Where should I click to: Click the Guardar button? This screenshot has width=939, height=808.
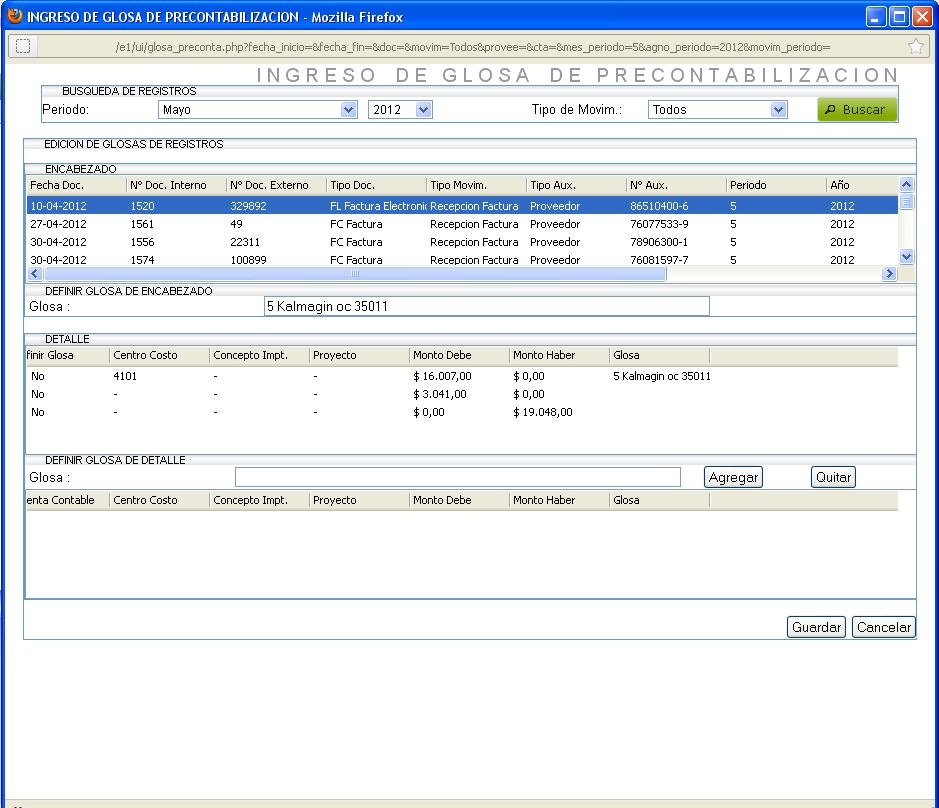point(816,627)
